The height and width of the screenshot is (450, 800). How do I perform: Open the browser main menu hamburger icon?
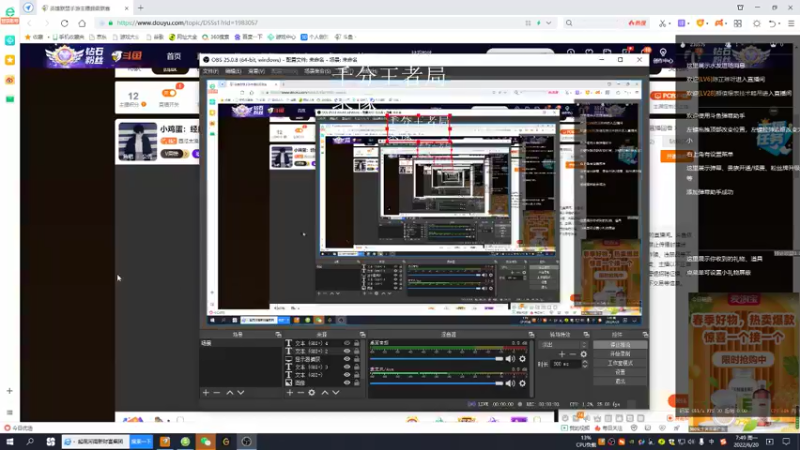pyautogui.click(x=791, y=23)
